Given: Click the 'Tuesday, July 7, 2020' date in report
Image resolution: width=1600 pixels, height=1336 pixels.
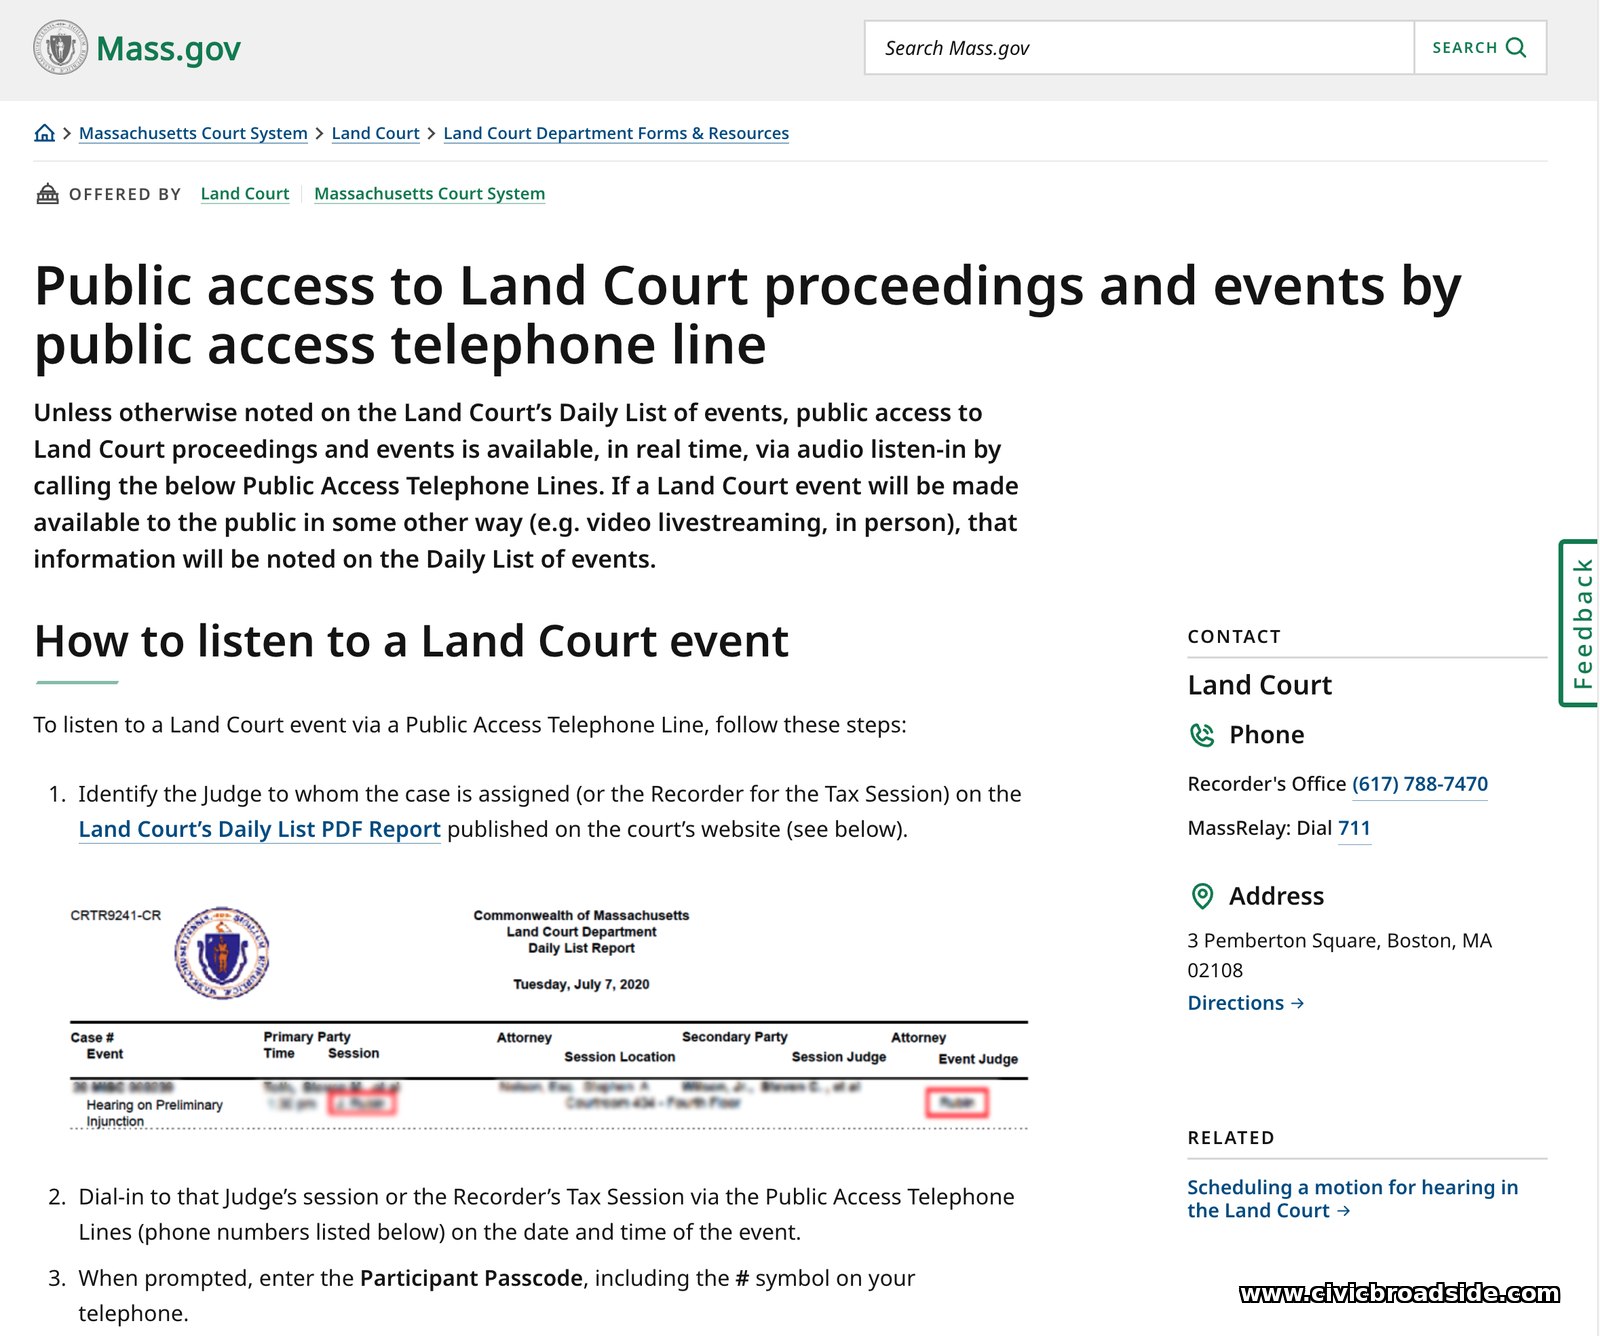Looking at the screenshot, I should (581, 984).
